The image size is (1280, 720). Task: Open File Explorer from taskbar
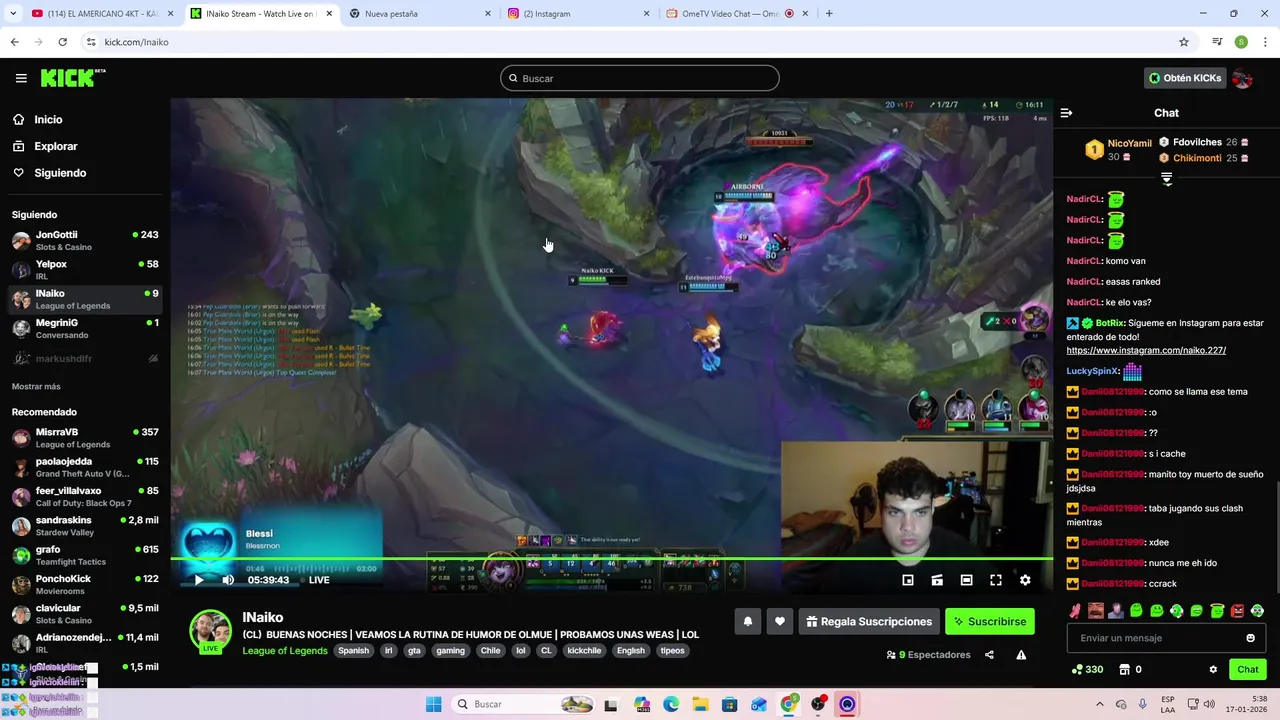700,704
